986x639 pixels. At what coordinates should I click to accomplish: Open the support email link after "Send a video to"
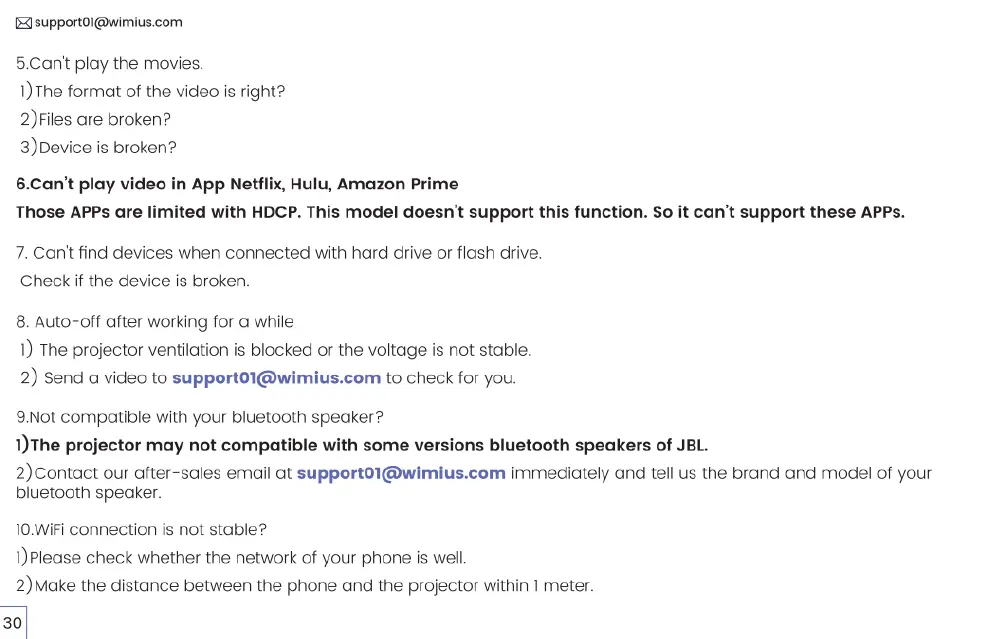pyautogui.click(x=276, y=378)
